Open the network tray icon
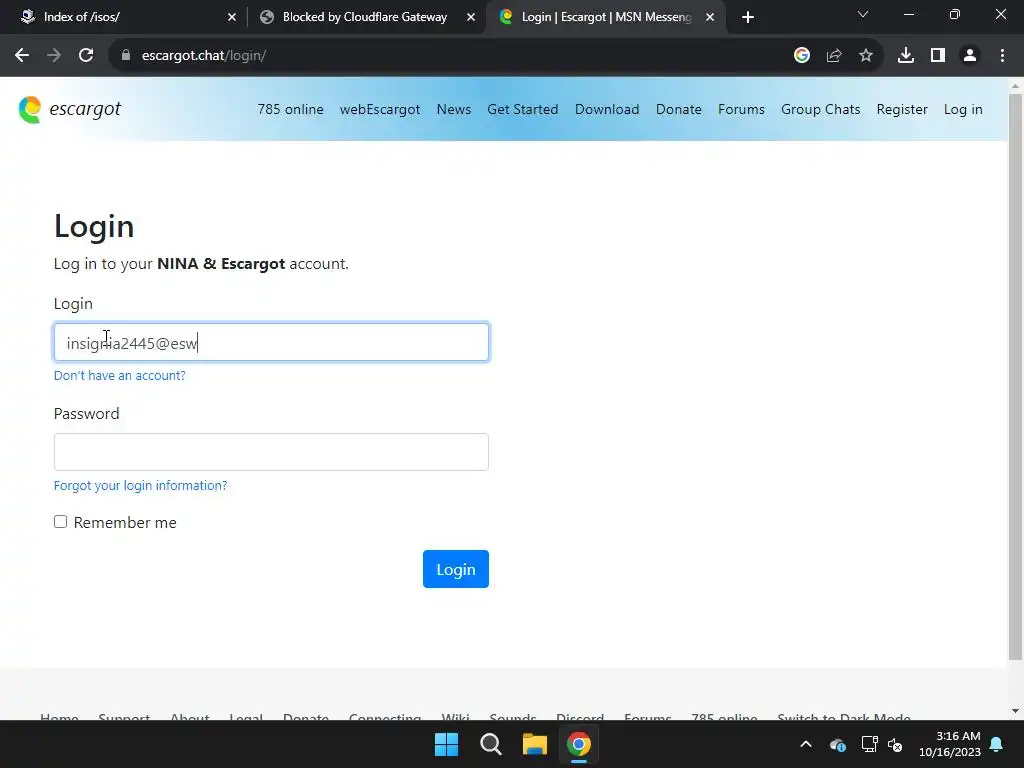 point(869,744)
